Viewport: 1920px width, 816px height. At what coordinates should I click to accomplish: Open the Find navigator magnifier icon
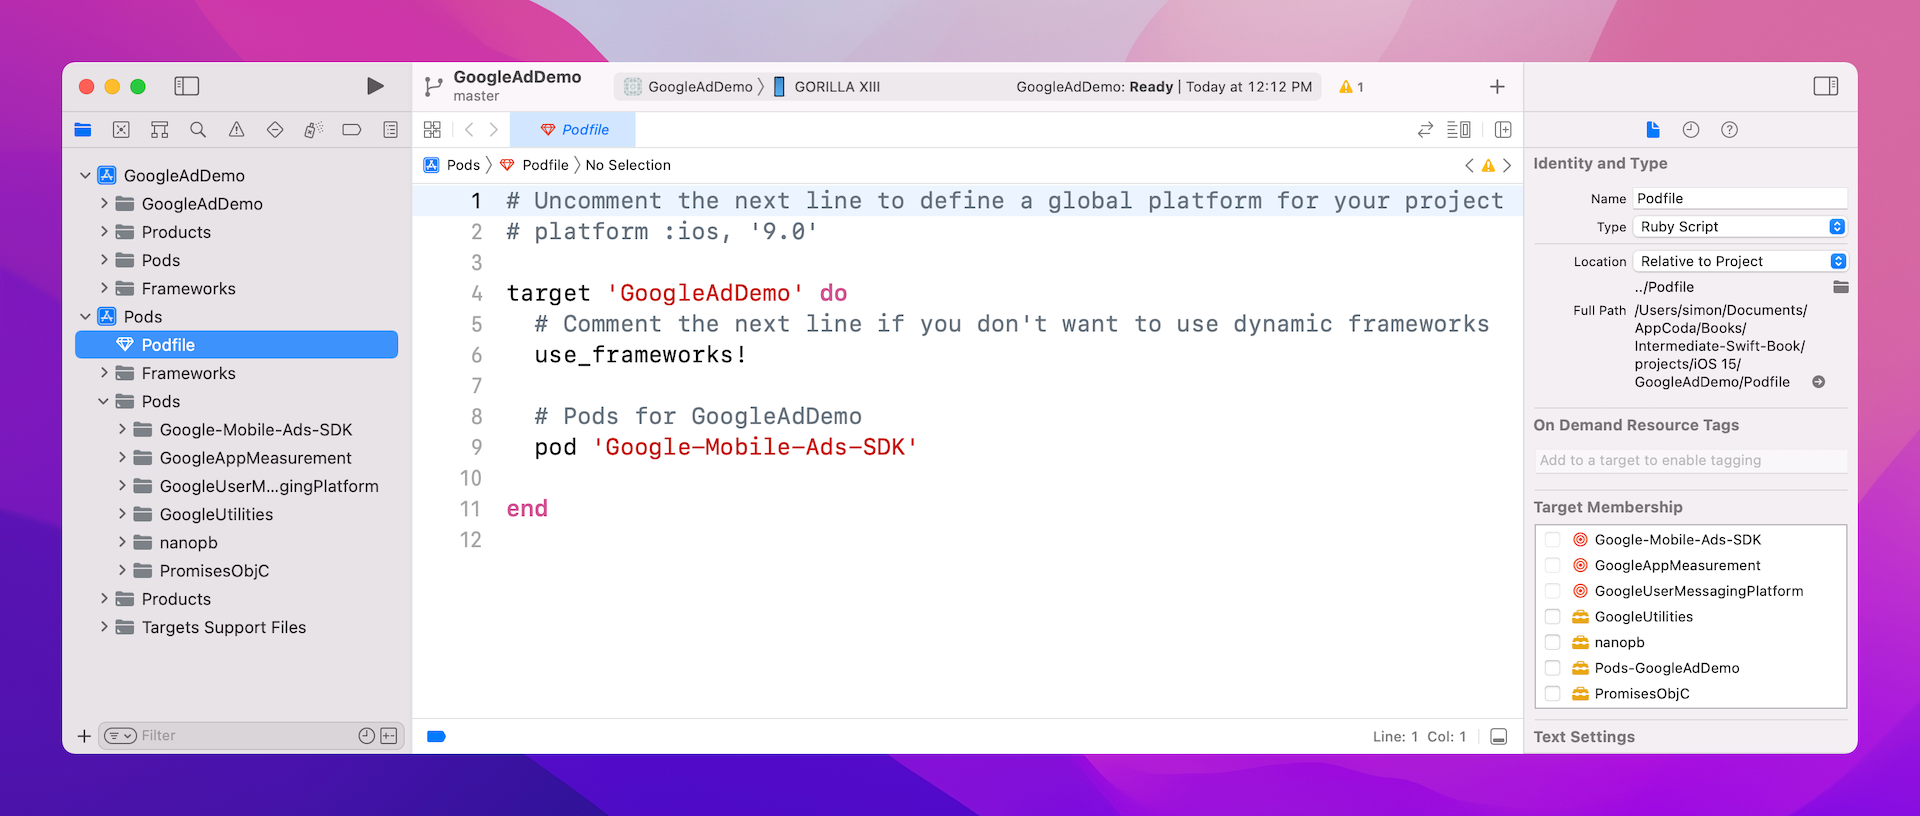[198, 130]
